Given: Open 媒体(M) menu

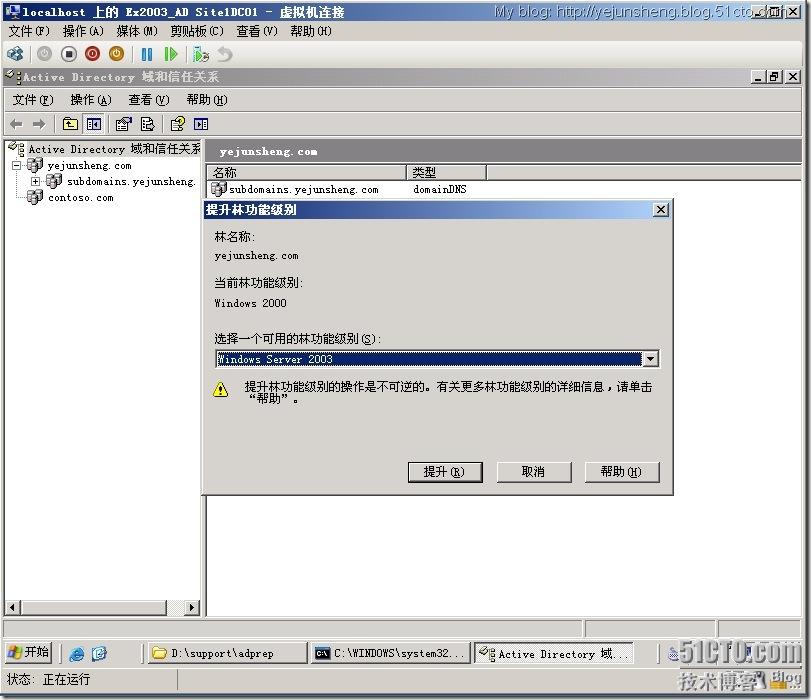Looking at the screenshot, I should click(x=137, y=31).
